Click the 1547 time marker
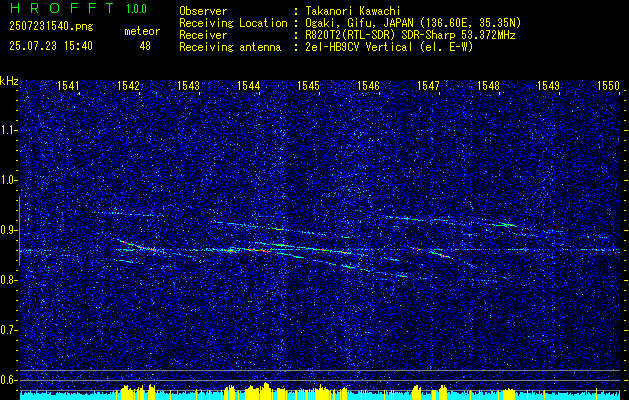This screenshot has width=629, height=400. click(428, 85)
